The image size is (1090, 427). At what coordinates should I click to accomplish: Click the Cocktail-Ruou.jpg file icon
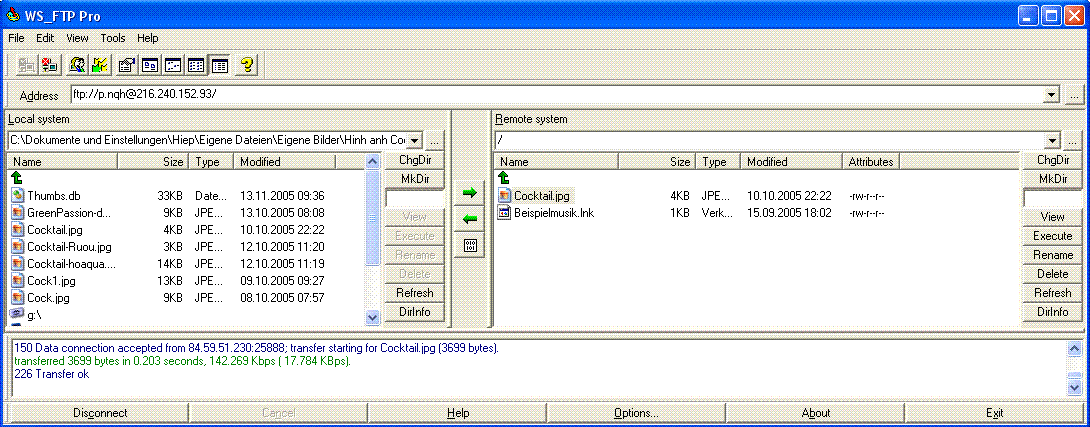(18, 247)
